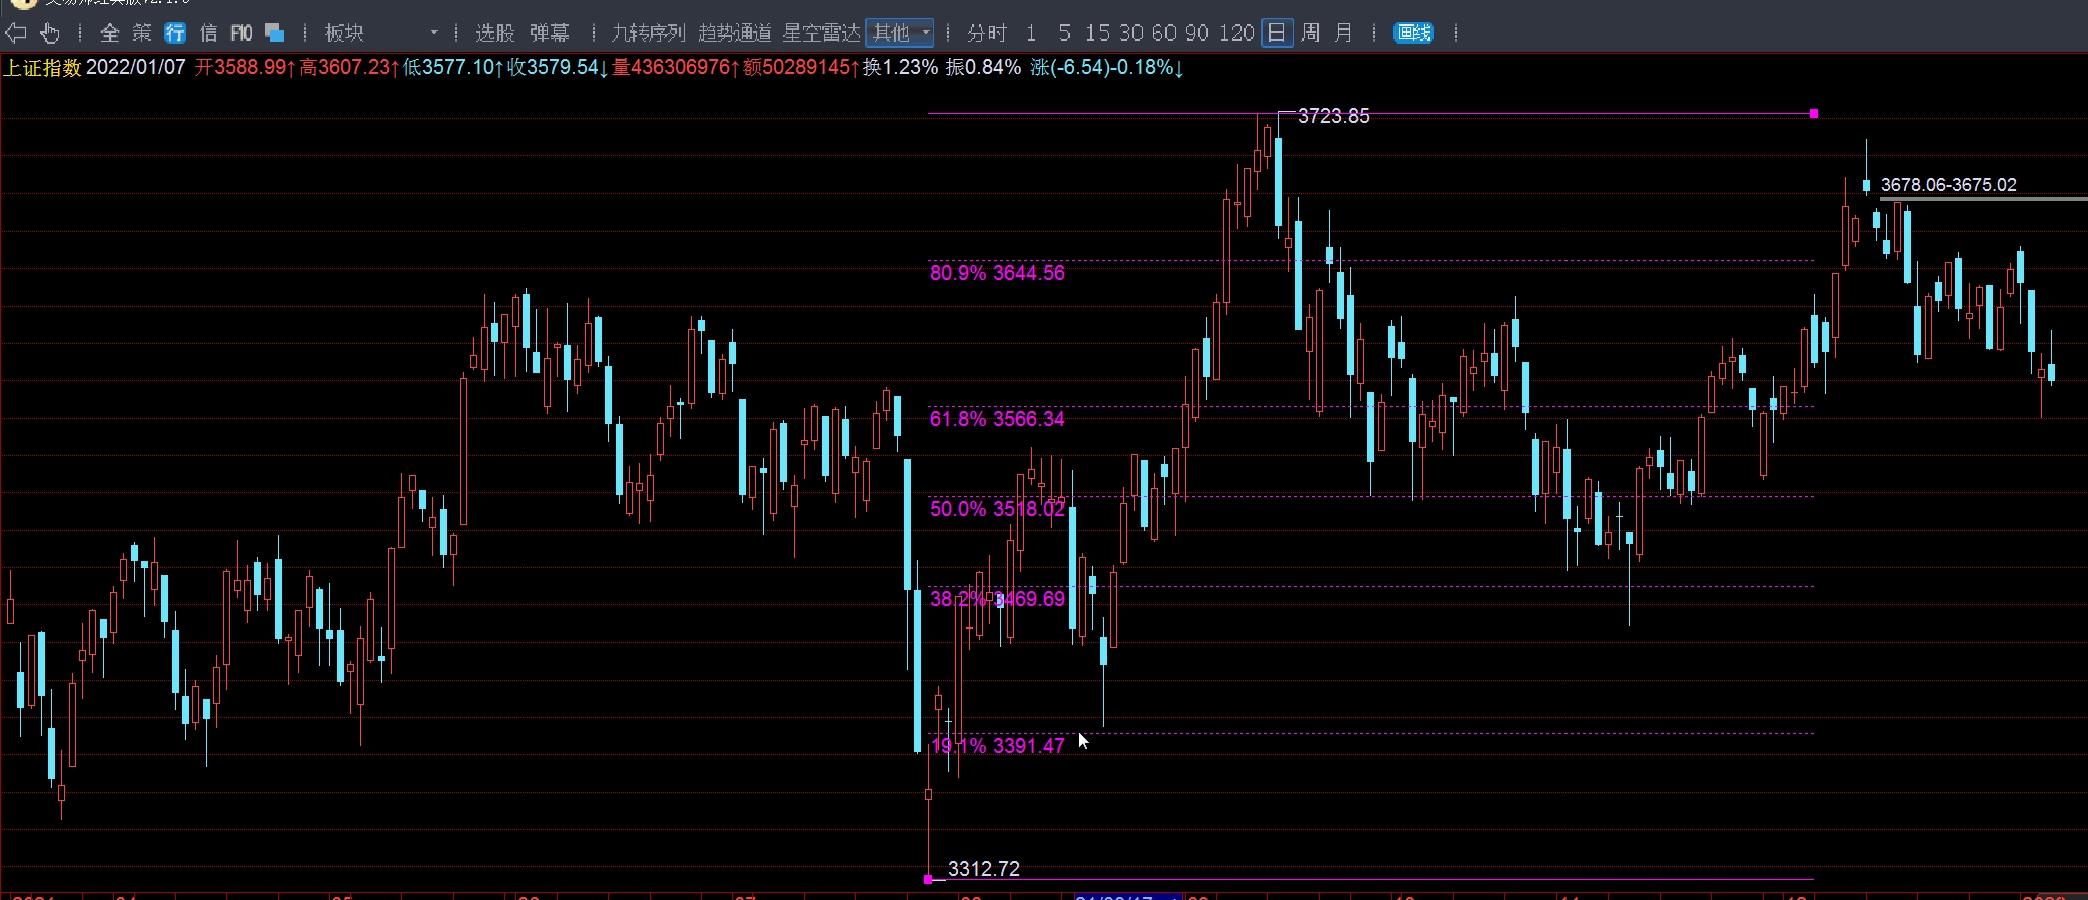Toggle the 画线 drawing tool button
The height and width of the screenshot is (900, 2088).
[1413, 33]
